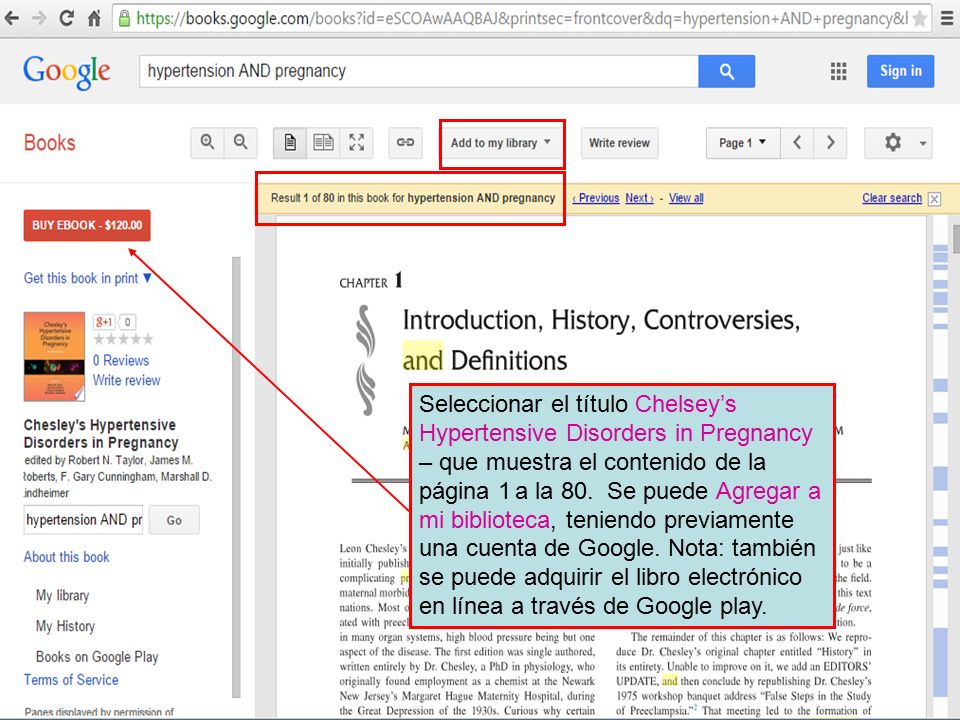960x720 pixels.
Task: Click the Go button in sidebar
Action: (x=174, y=520)
